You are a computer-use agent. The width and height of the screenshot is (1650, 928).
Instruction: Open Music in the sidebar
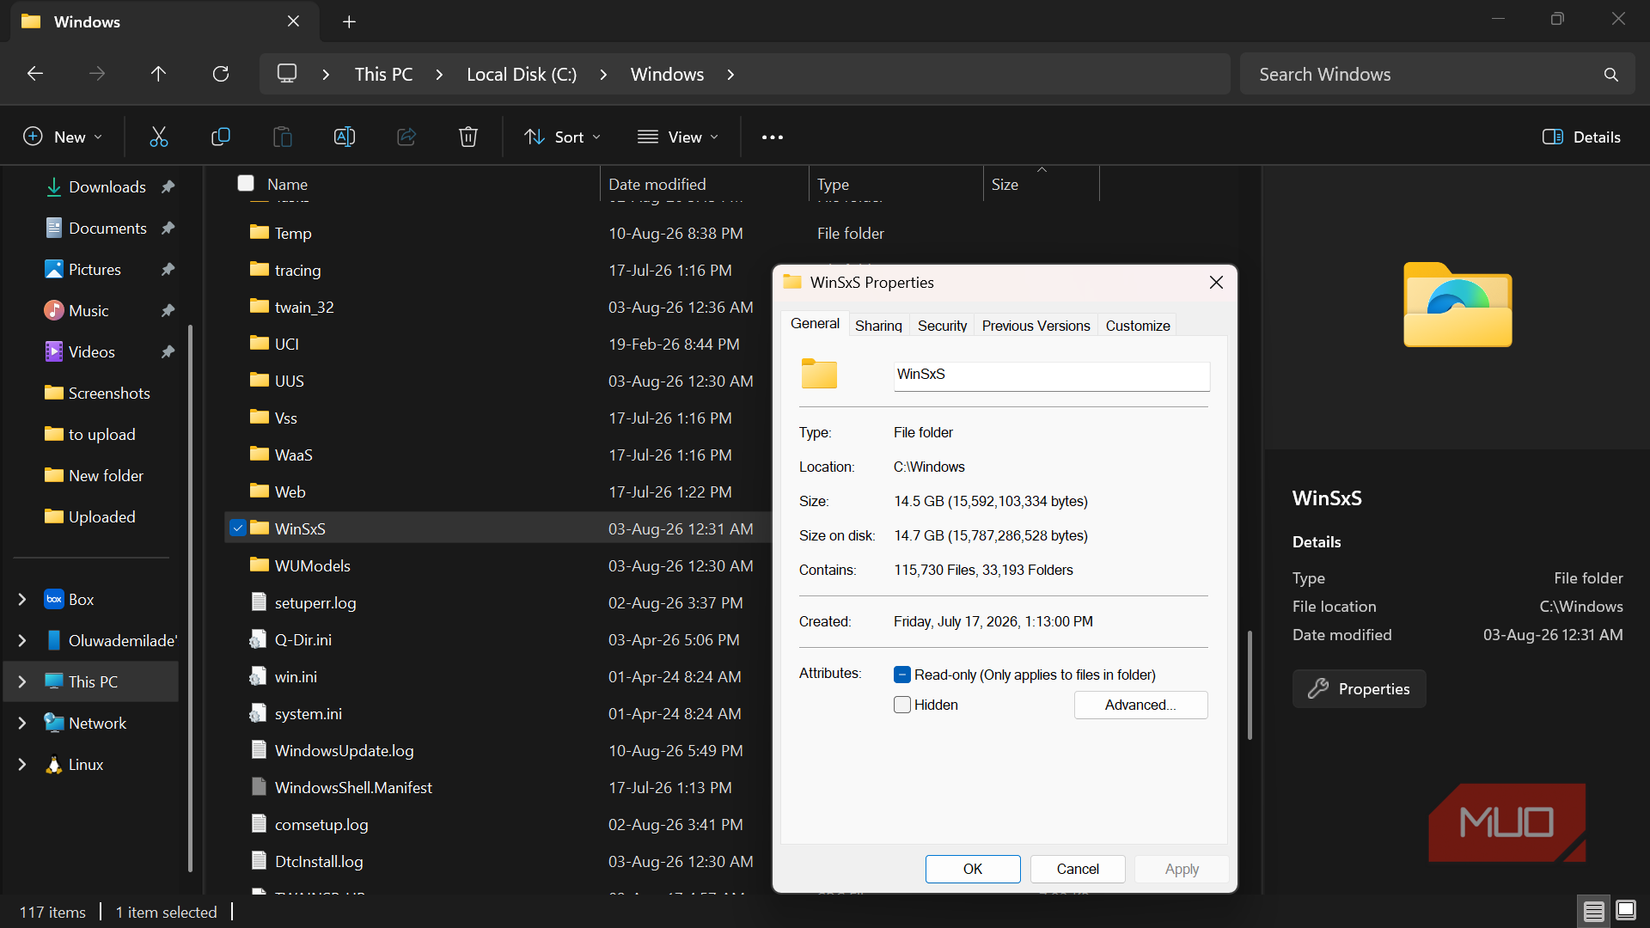[88, 311]
